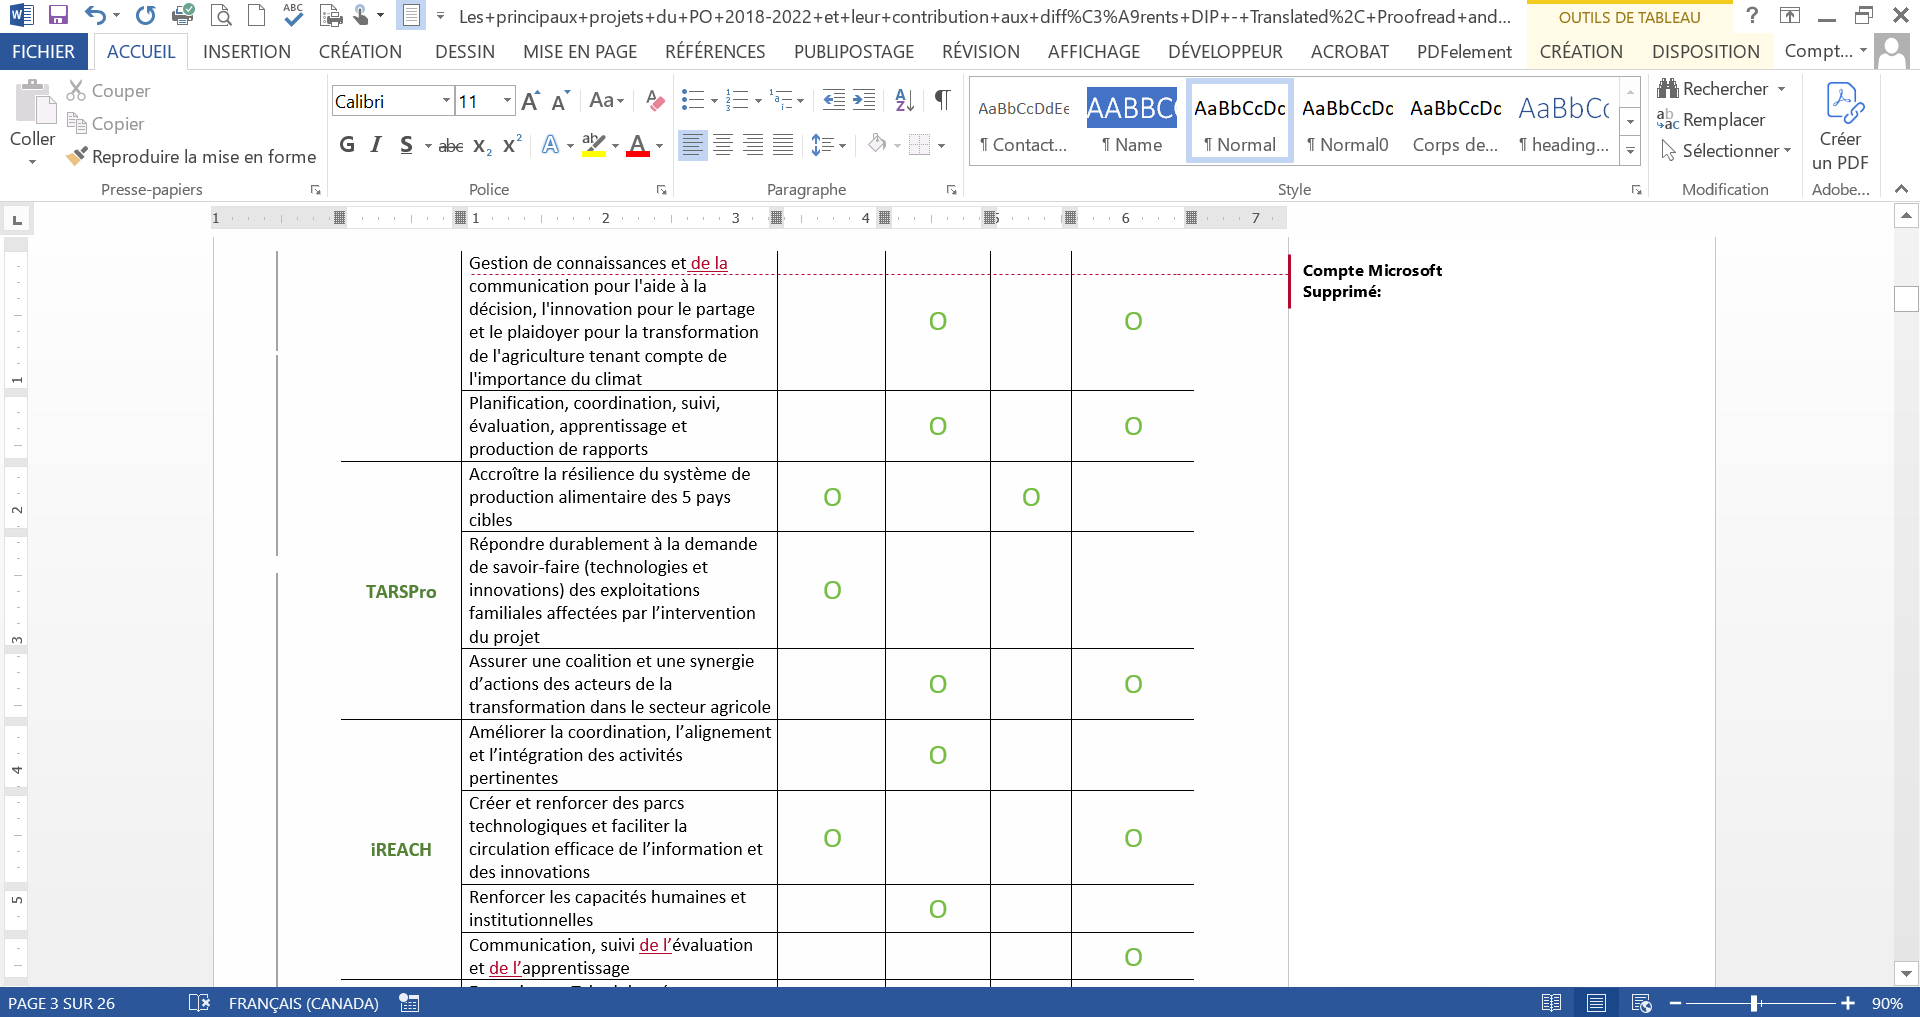Undo the last action
Screen dimensions: 1920x1017
[x=95, y=15]
